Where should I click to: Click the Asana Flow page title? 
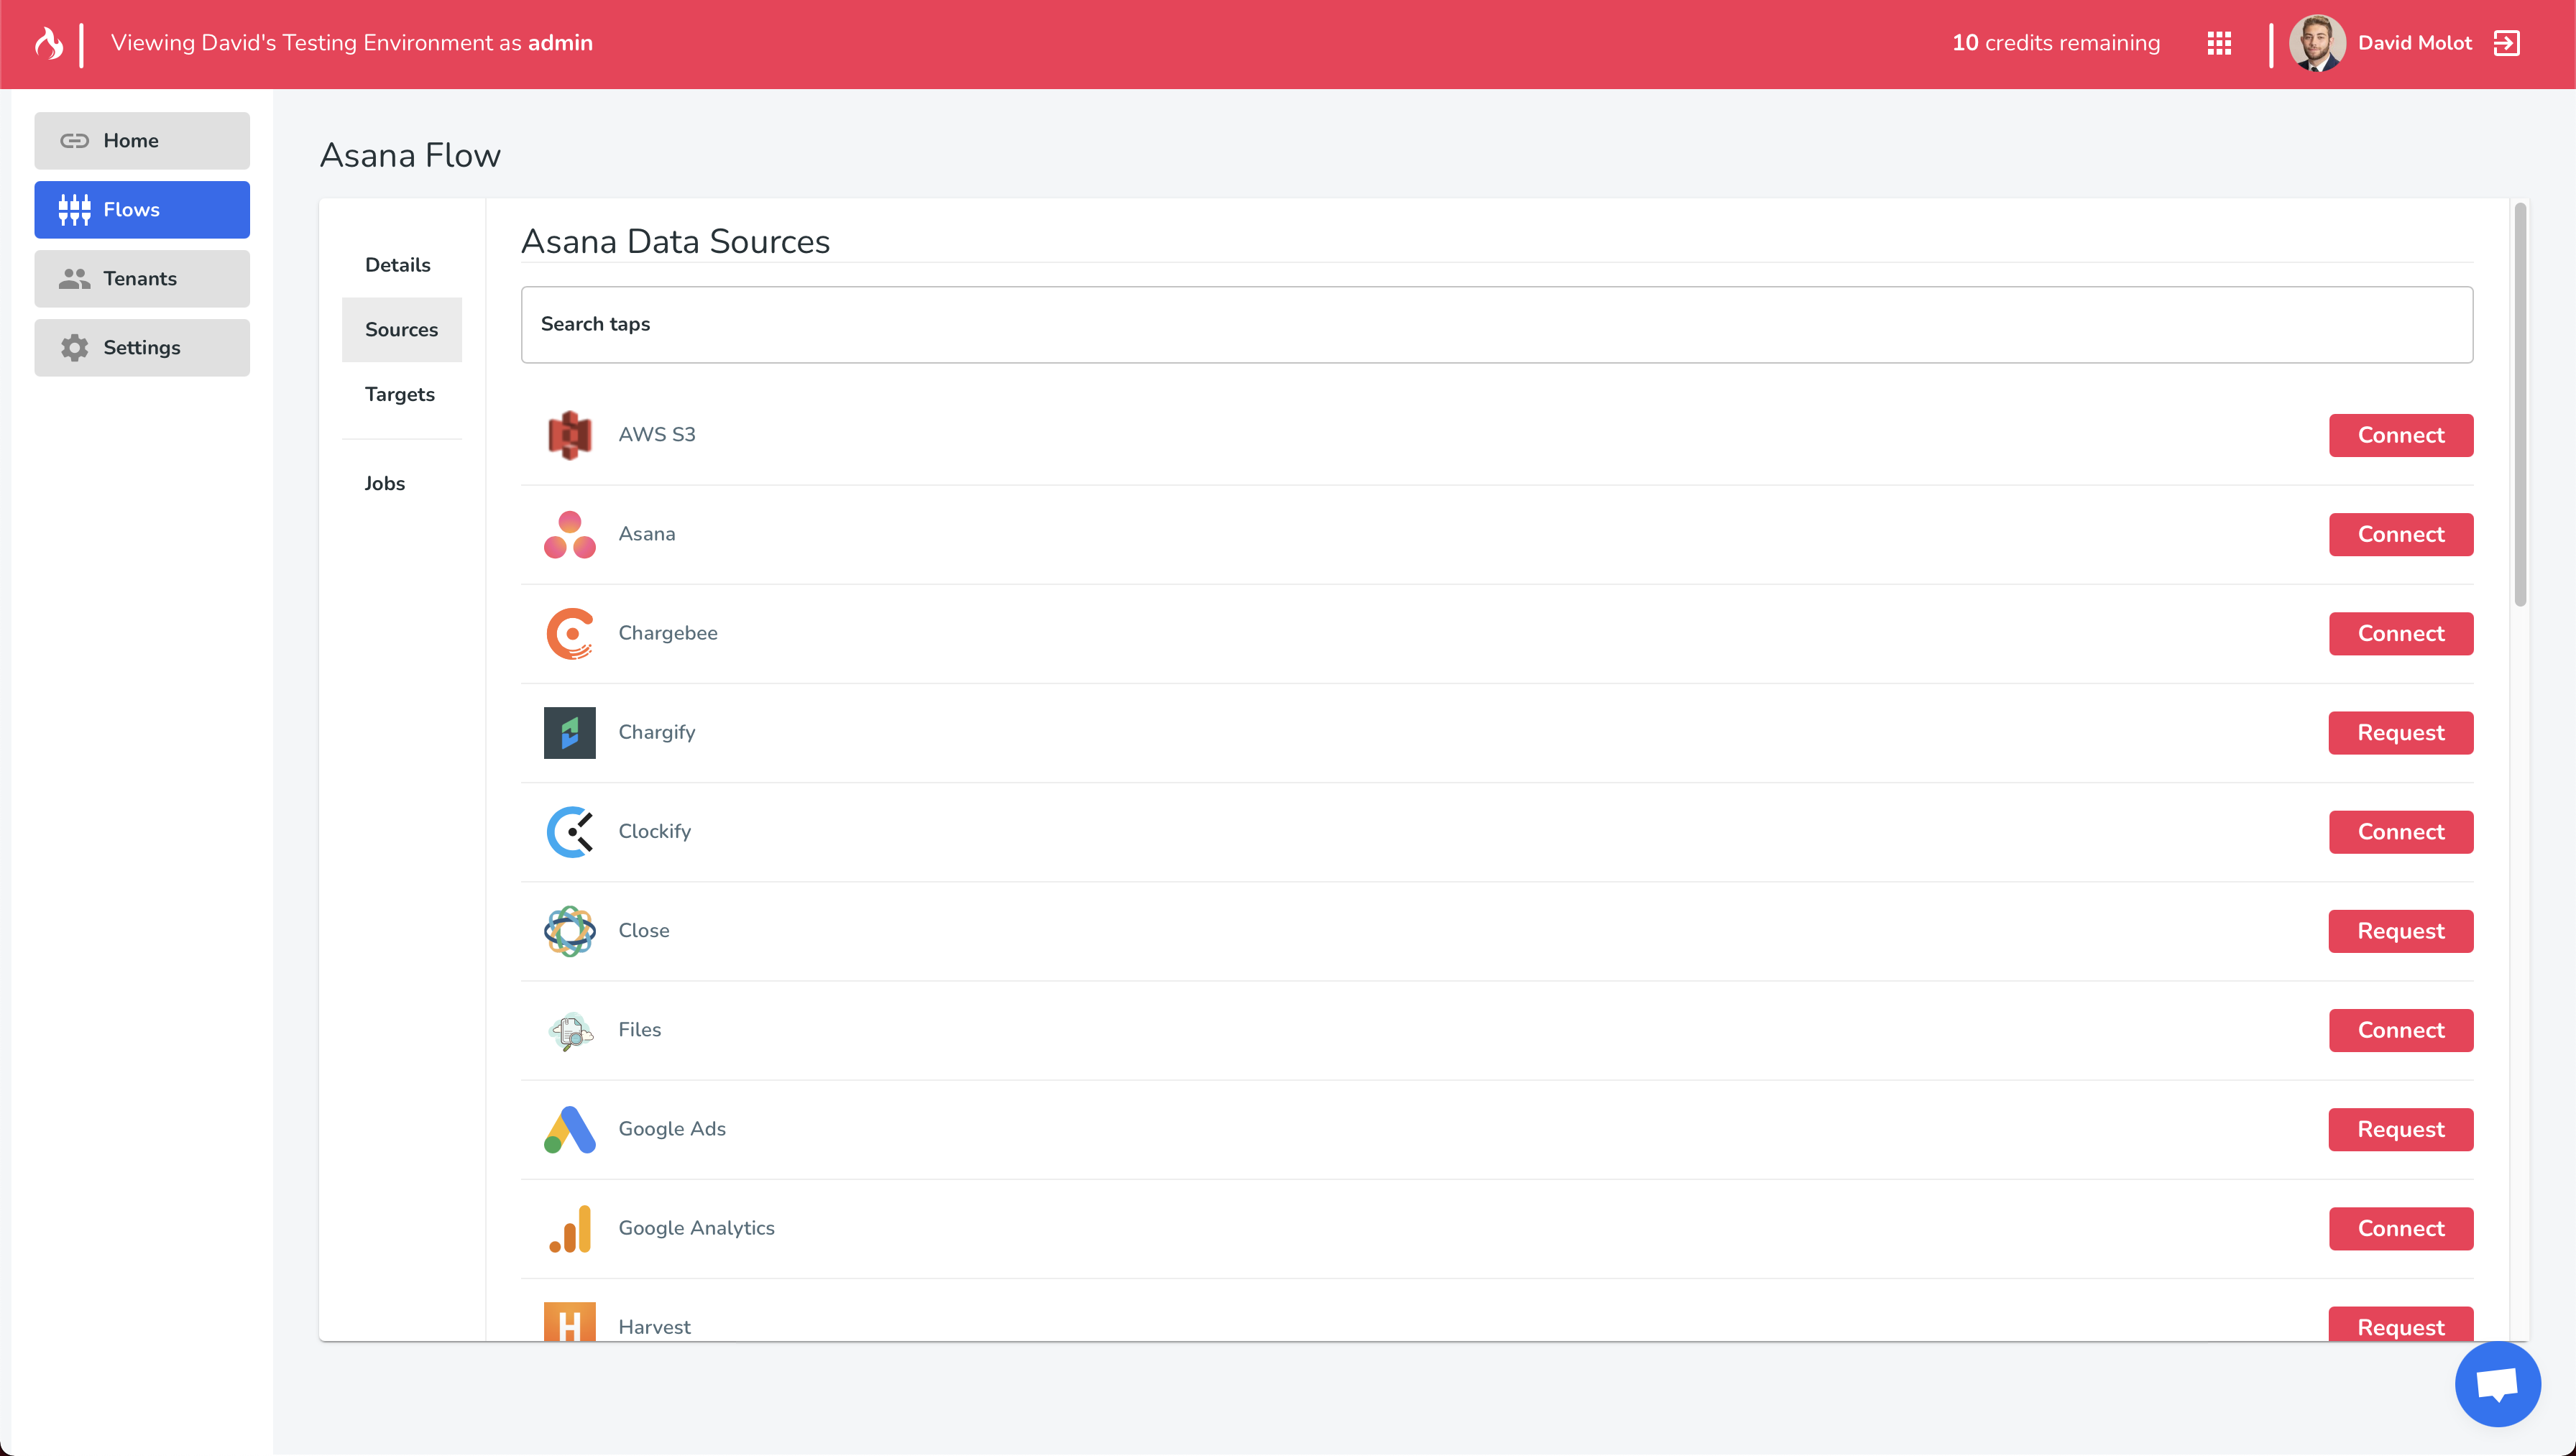pyautogui.click(x=410, y=156)
